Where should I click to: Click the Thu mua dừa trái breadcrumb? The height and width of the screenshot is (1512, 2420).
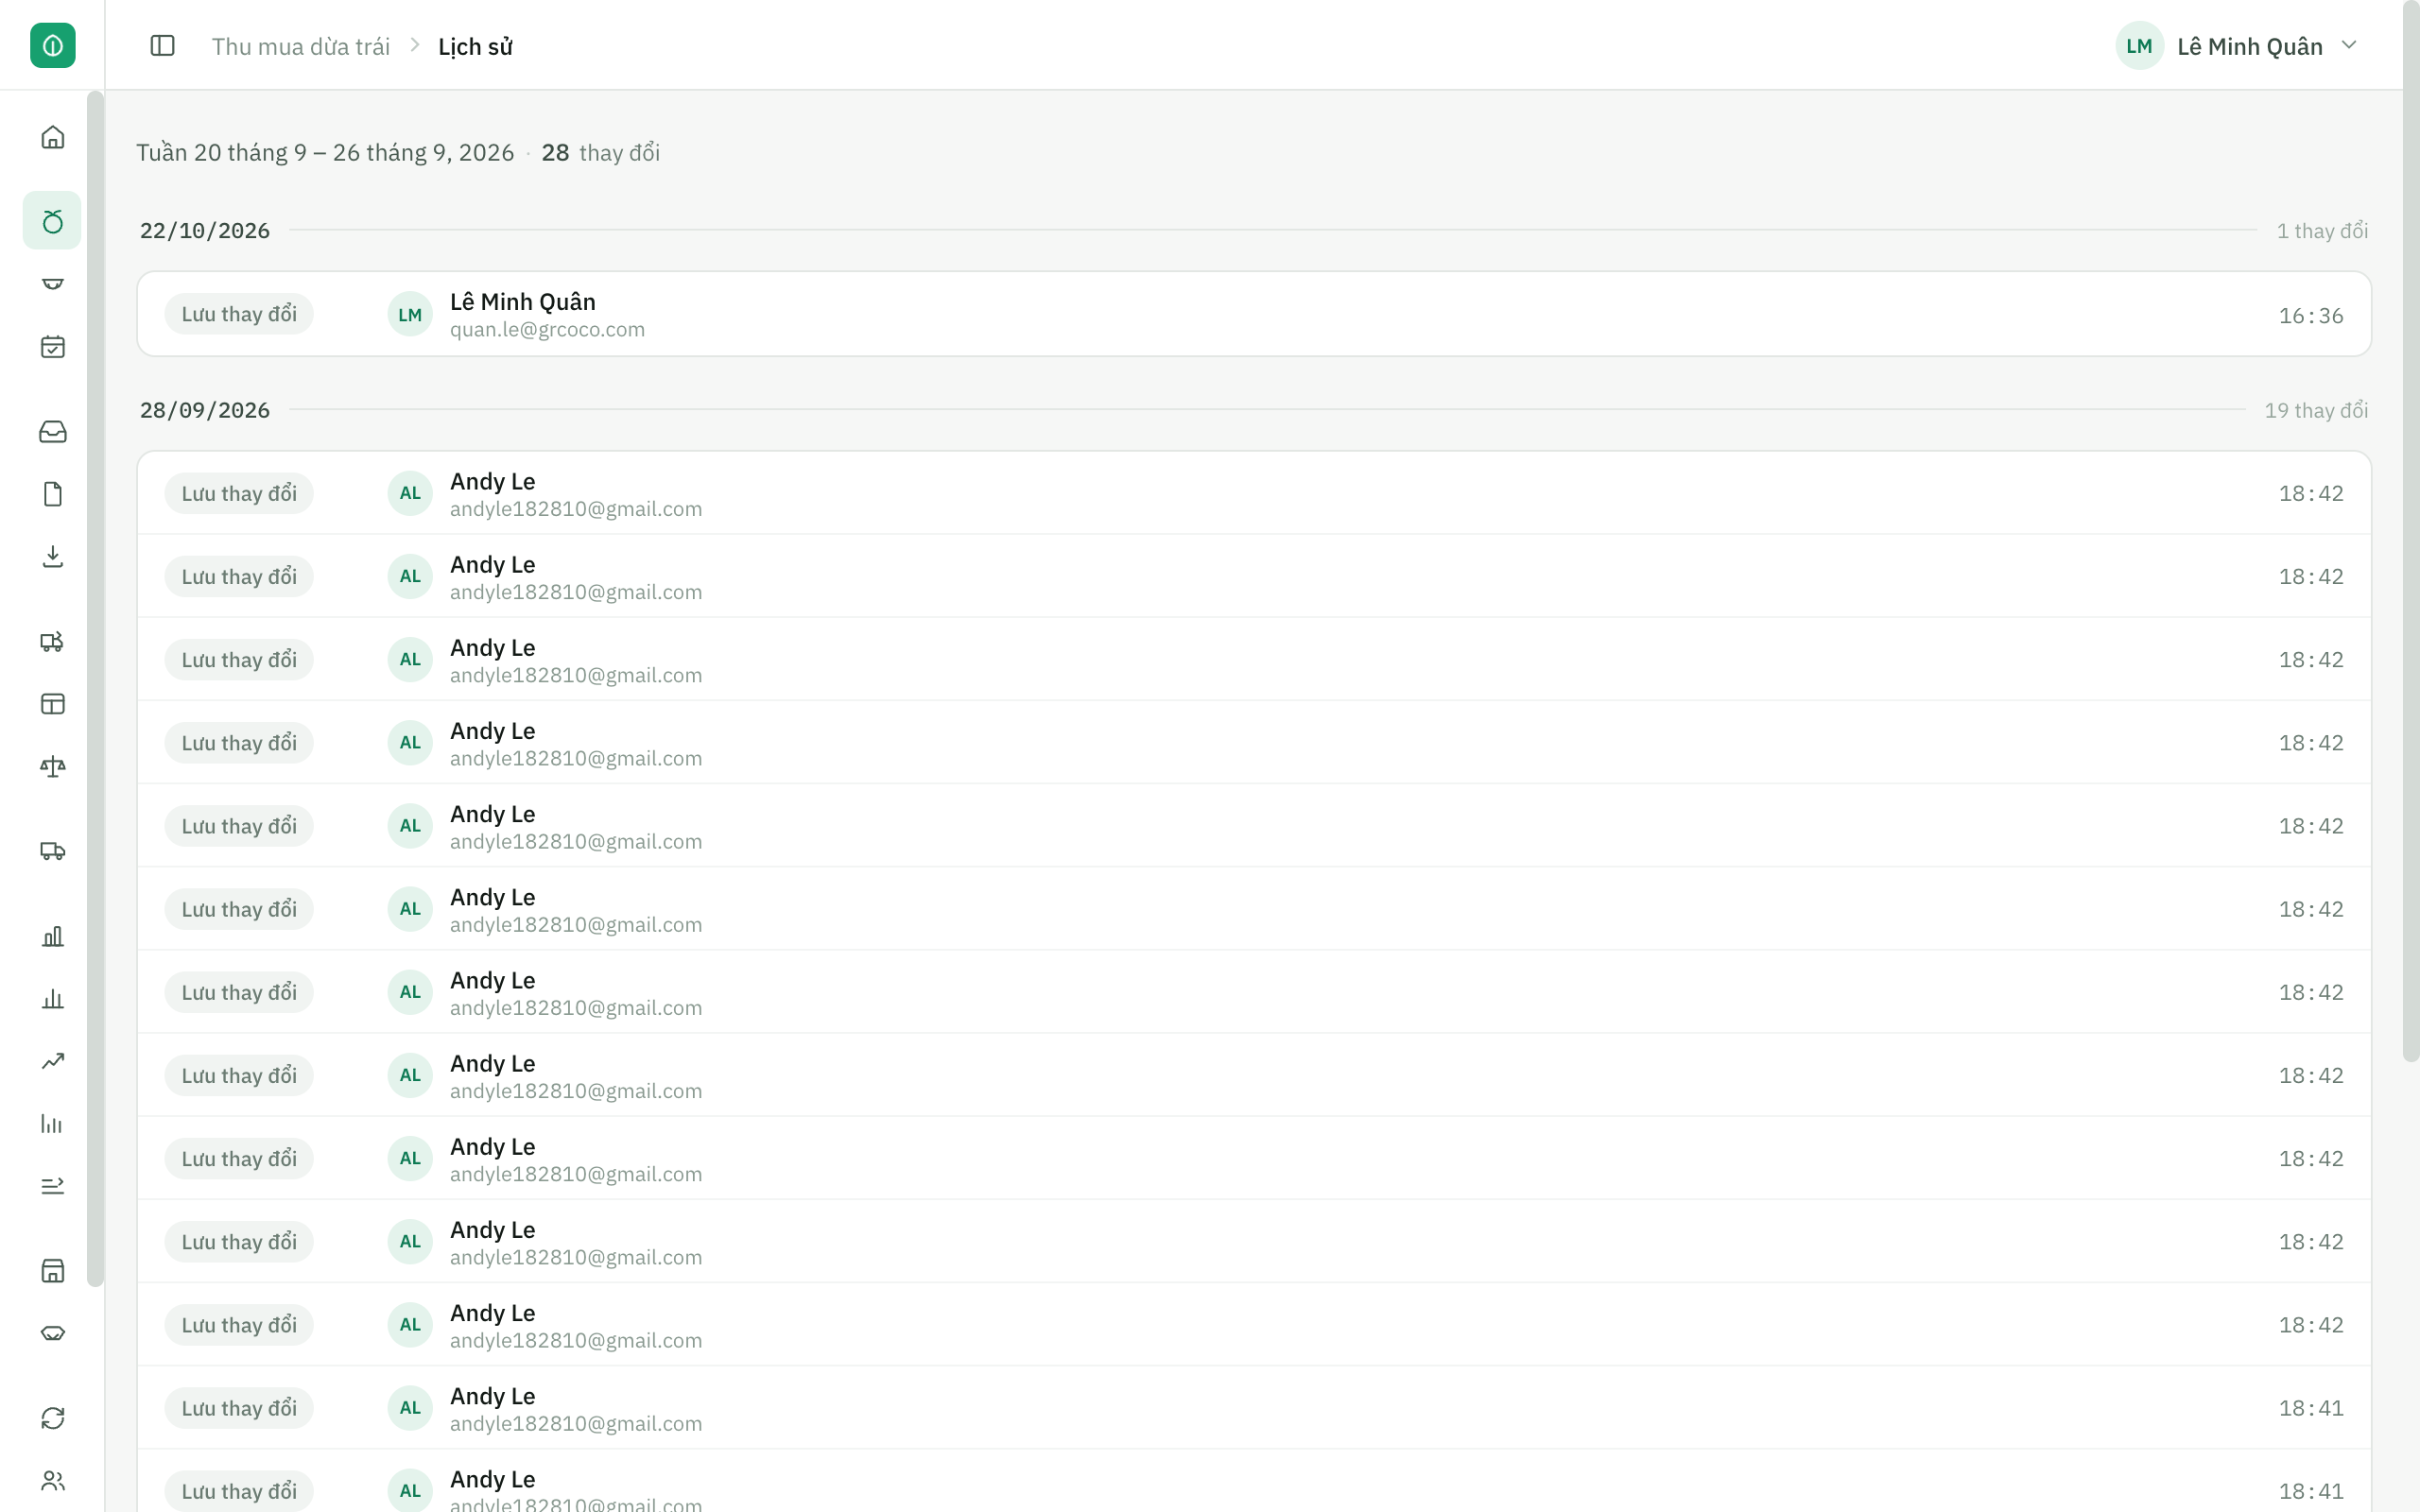coord(301,47)
